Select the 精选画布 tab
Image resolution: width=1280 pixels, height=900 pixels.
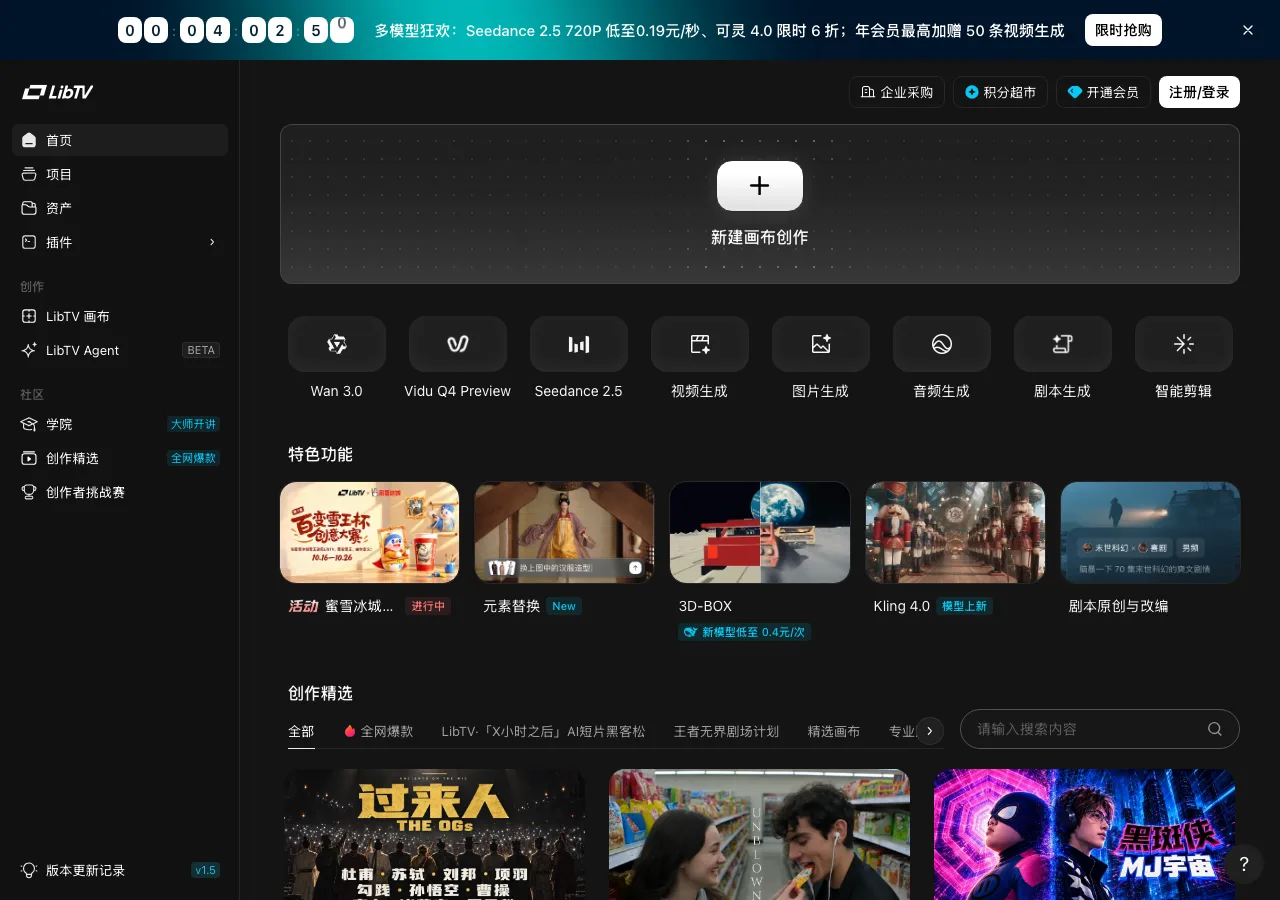tap(834, 731)
